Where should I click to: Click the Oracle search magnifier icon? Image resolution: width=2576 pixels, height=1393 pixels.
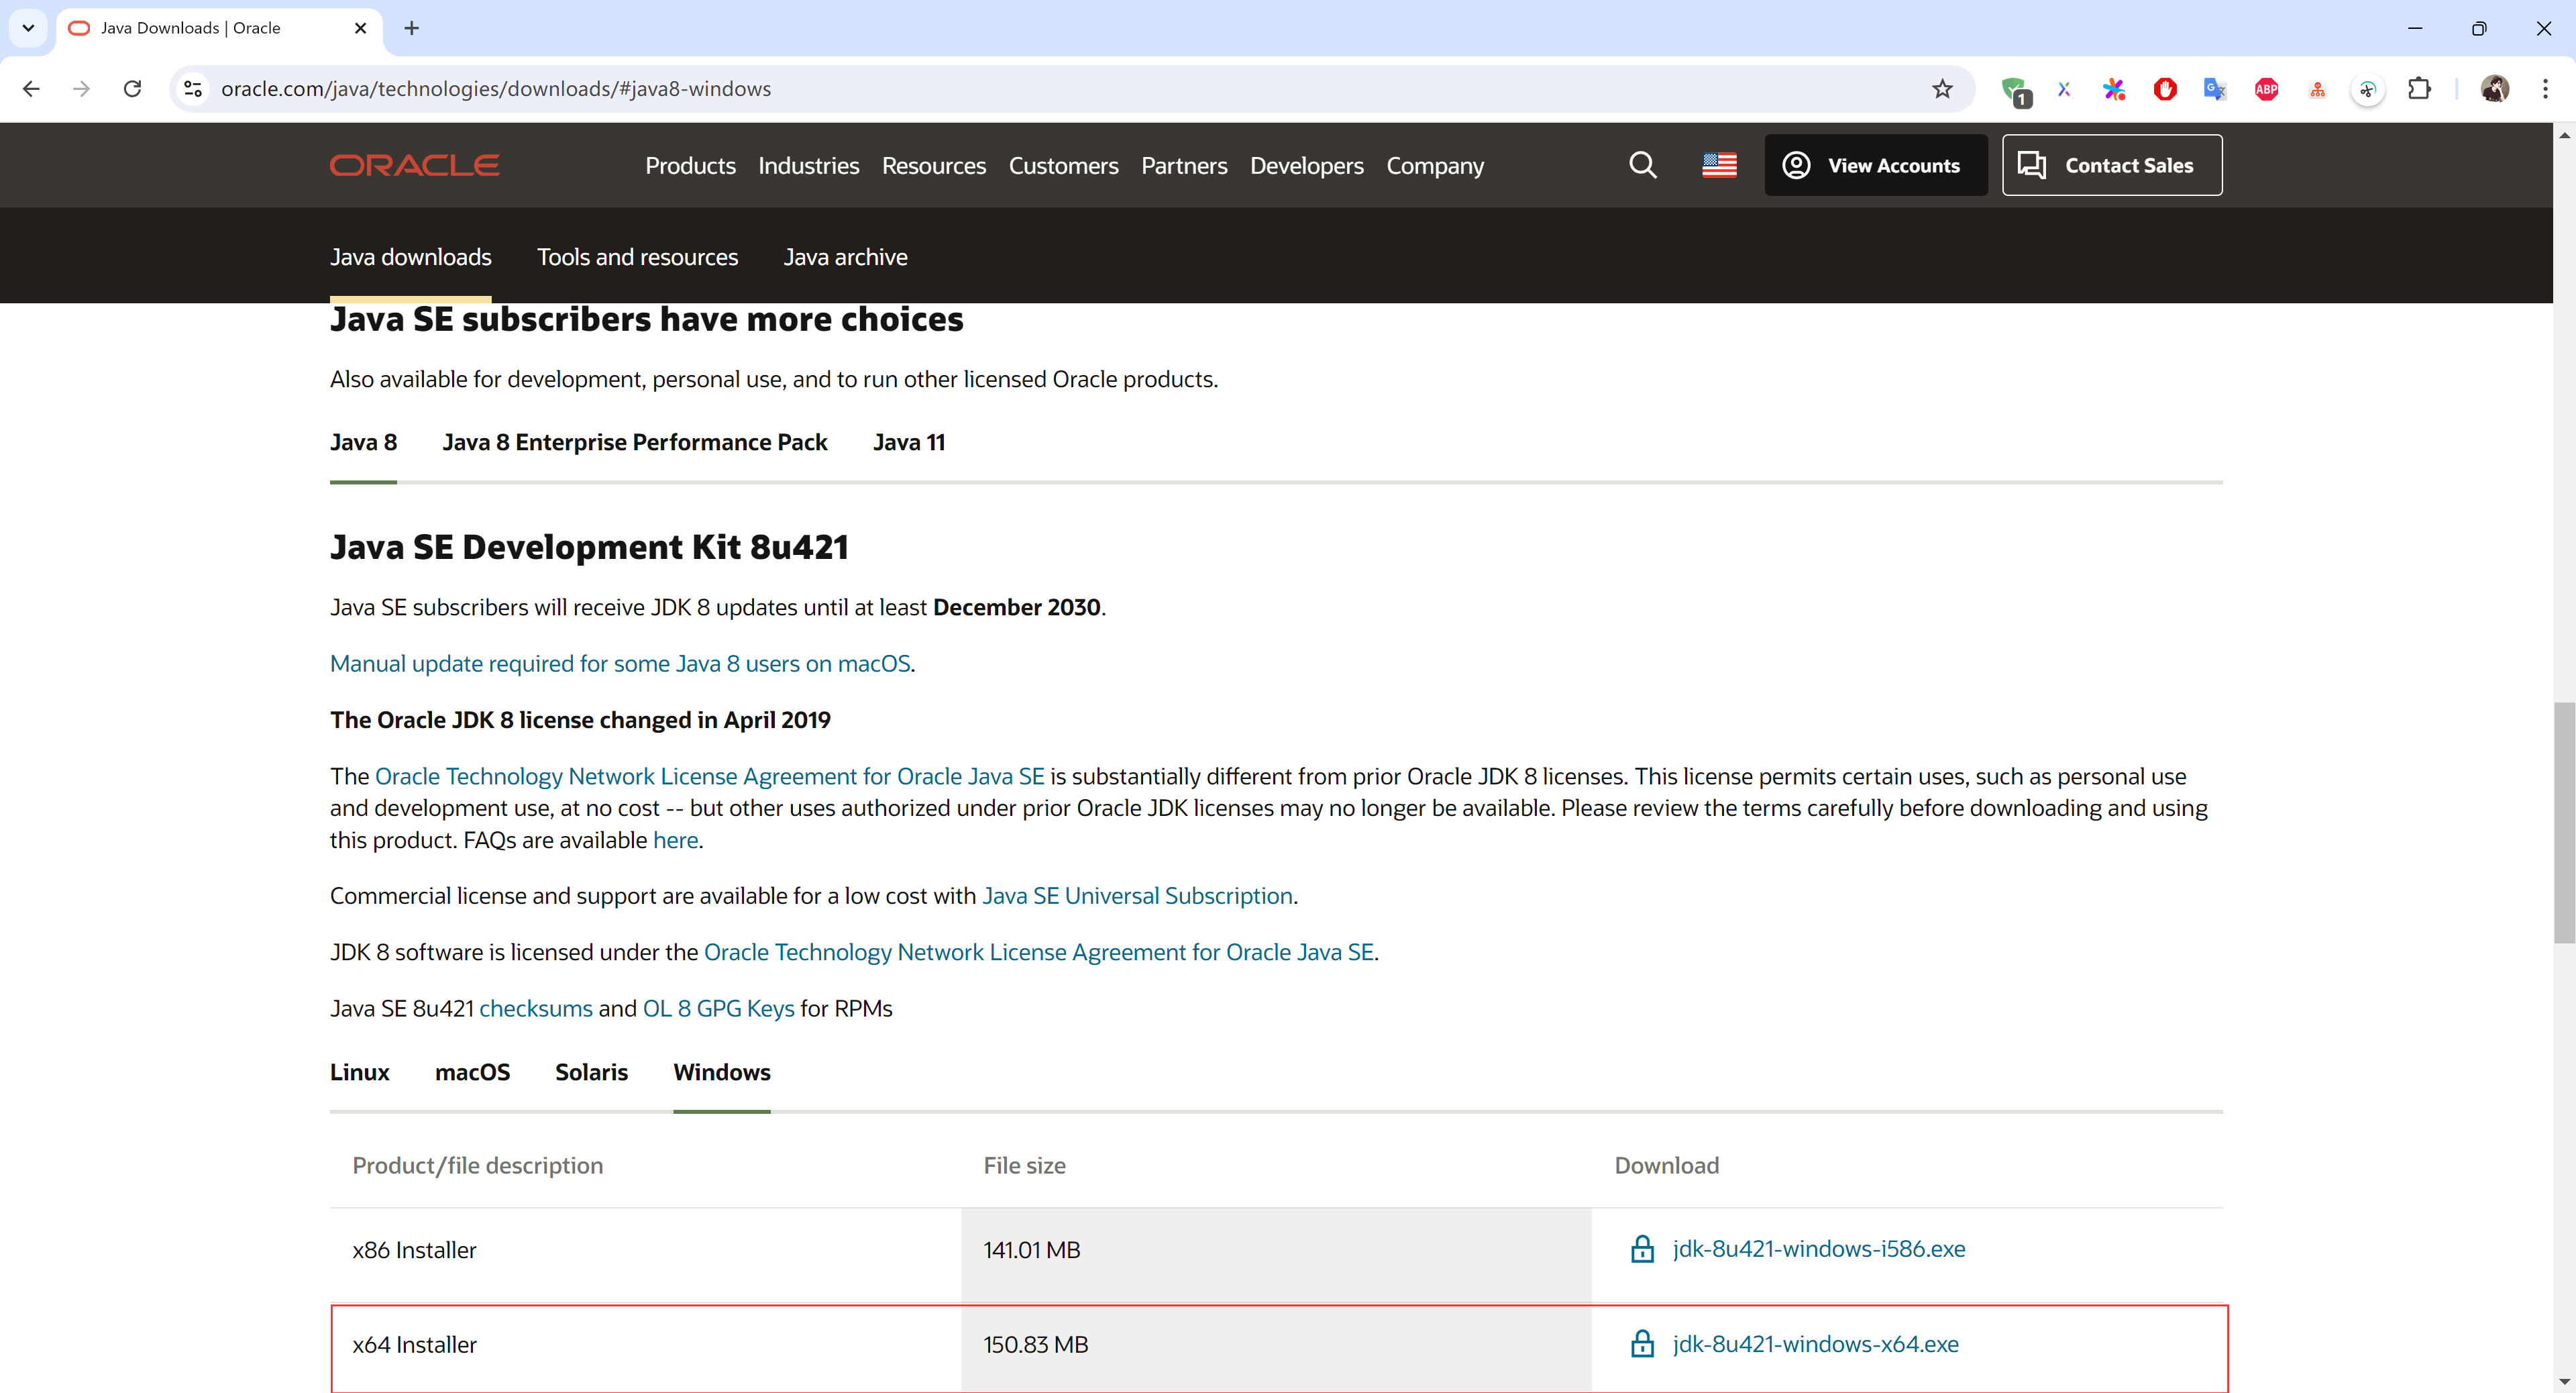(x=1642, y=165)
